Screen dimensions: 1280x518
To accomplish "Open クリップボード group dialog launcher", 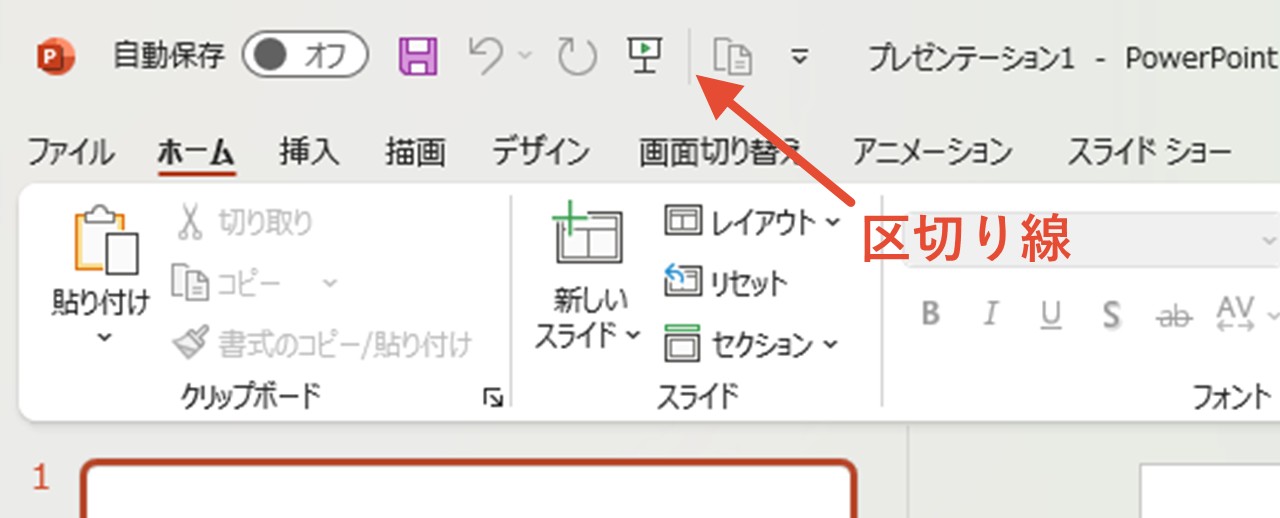I will (492, 399).
